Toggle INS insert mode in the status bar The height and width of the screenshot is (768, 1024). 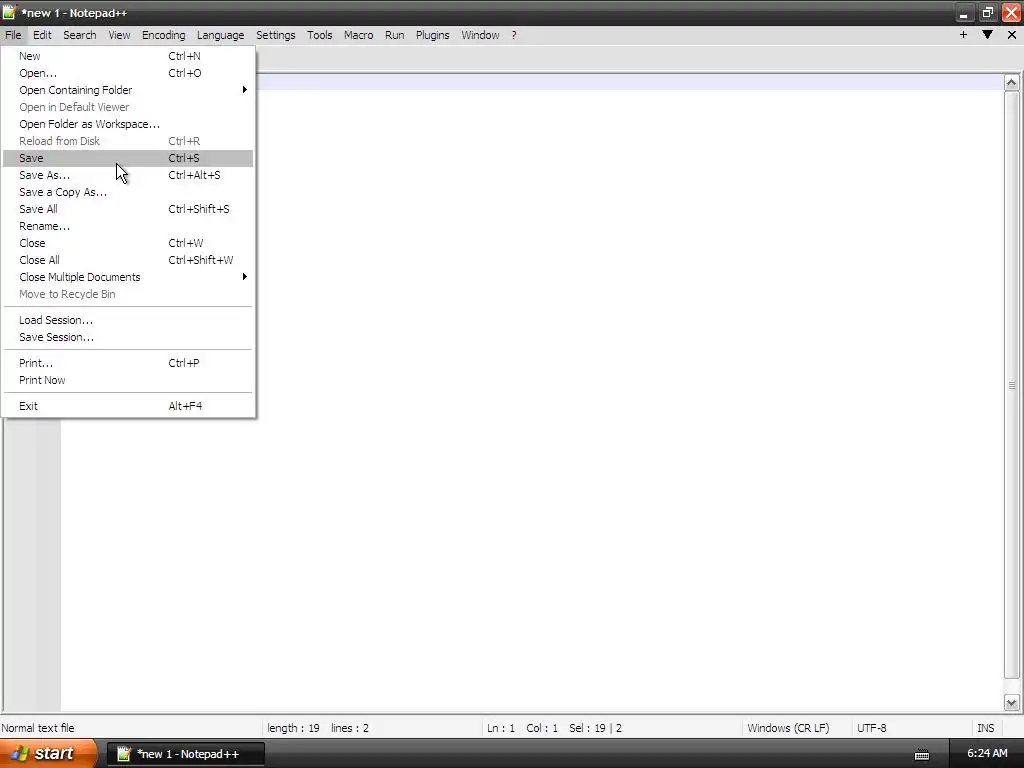(x=985, y=728)
